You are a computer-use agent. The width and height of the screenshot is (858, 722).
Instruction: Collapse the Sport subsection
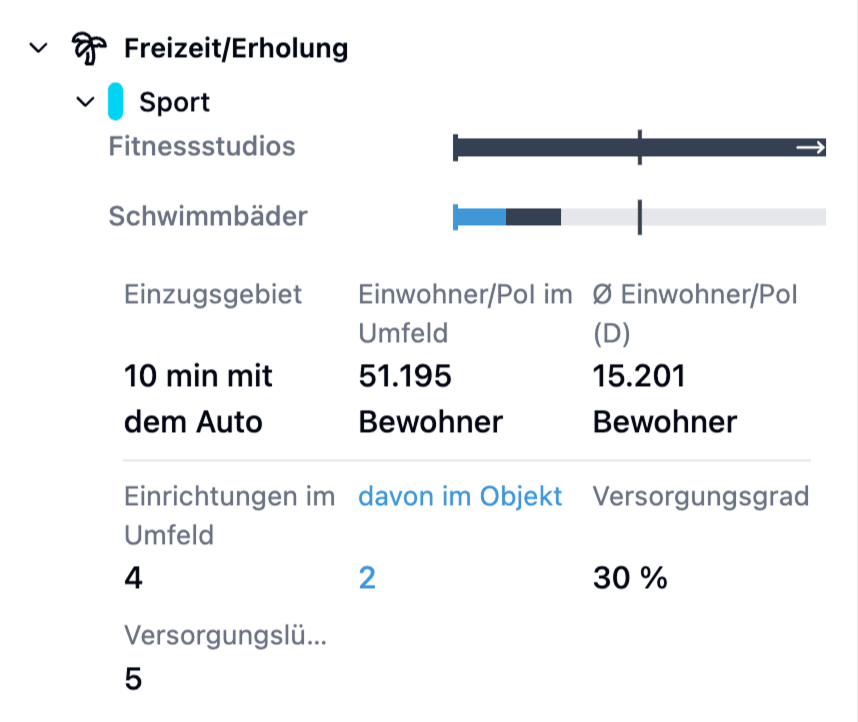[87, 101]
